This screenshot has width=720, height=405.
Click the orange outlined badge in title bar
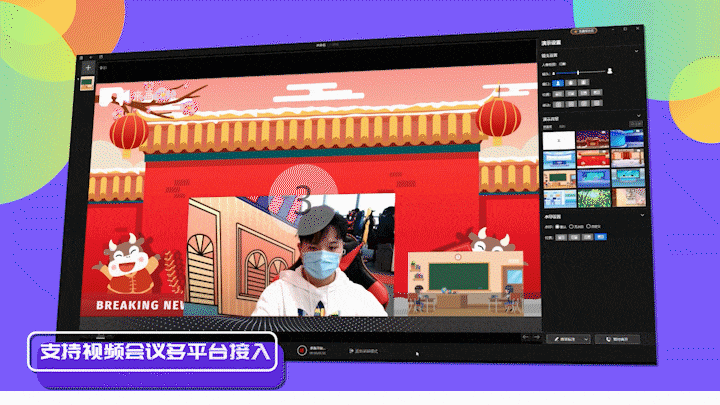click(x=584, y=31)
